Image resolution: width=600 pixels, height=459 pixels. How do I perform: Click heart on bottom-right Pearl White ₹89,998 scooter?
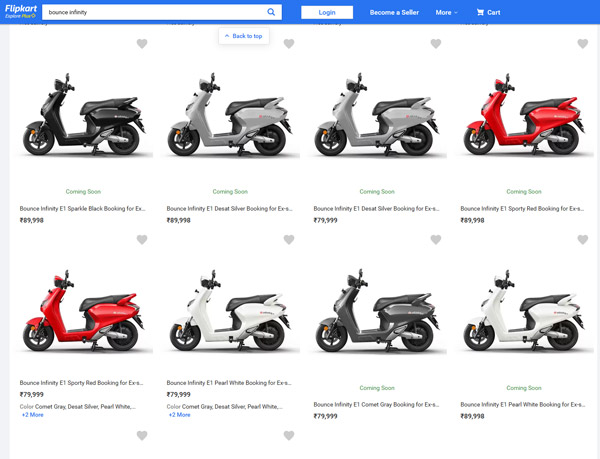coord(583,240)
